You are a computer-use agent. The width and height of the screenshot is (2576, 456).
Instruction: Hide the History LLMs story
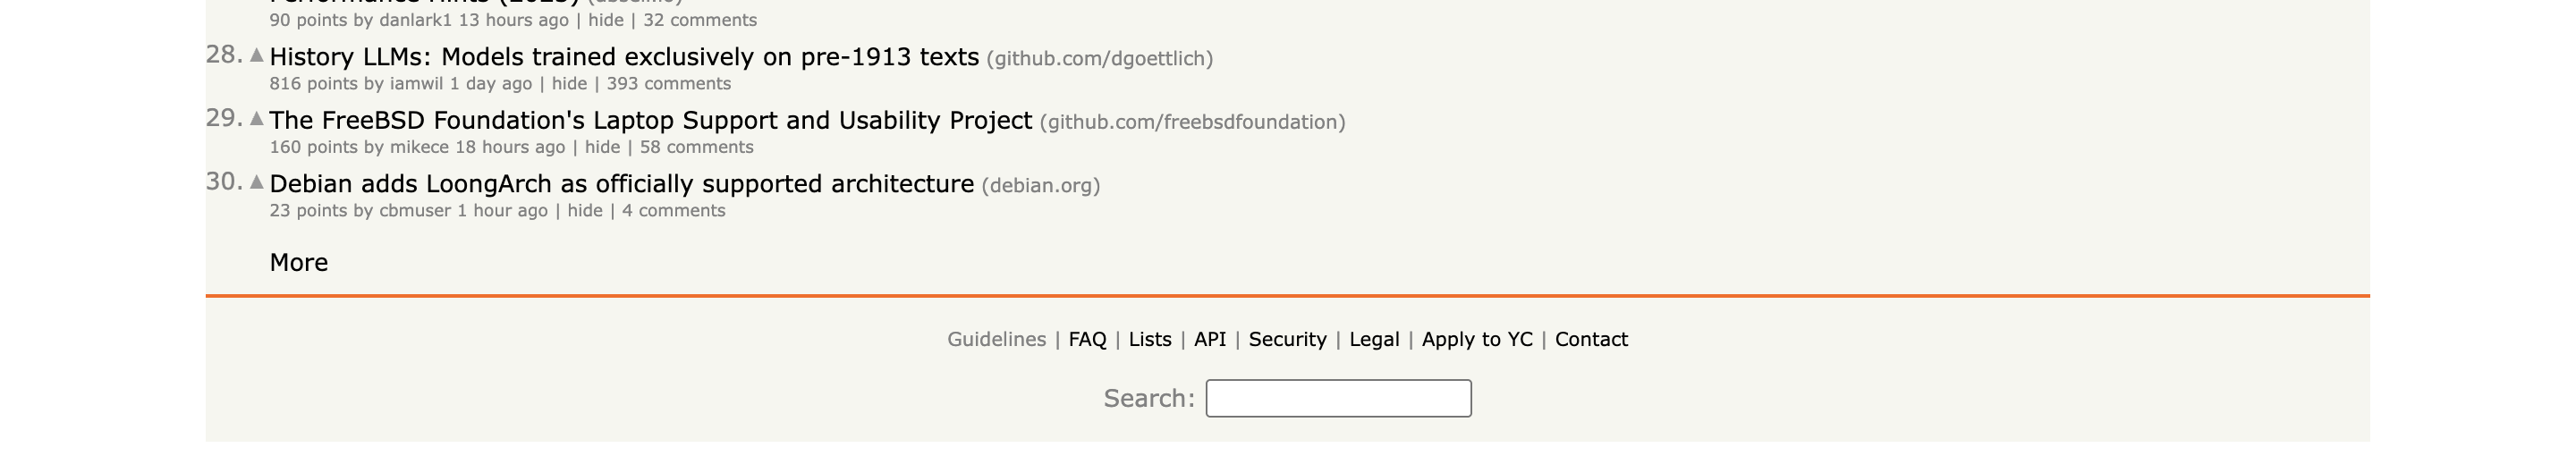point(569,84)
